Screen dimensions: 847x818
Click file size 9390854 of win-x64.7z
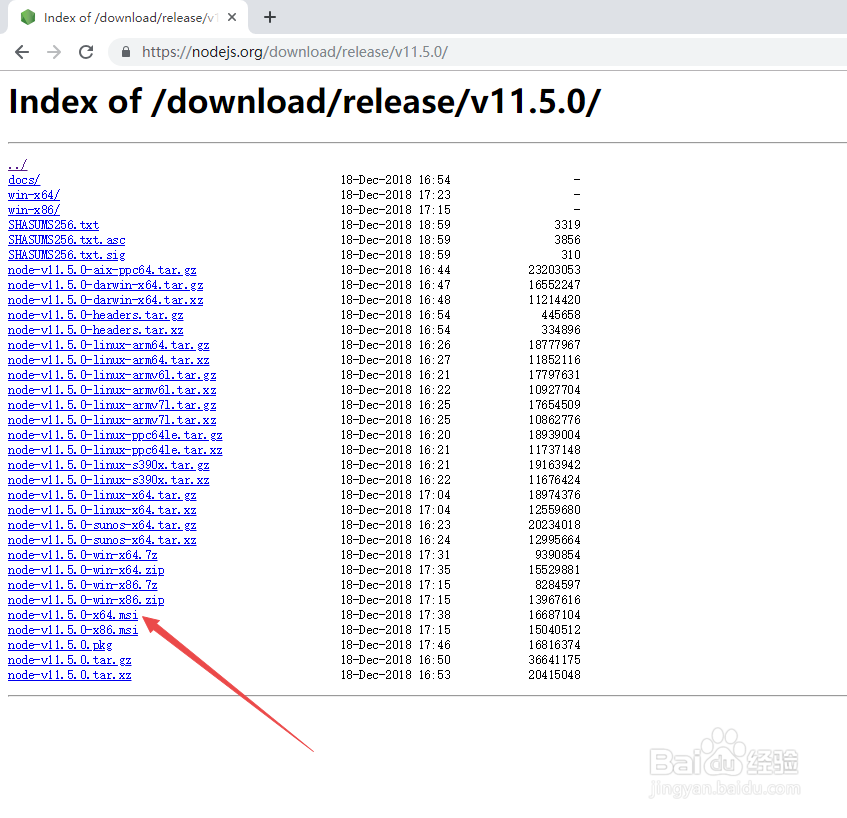[557, 555]
